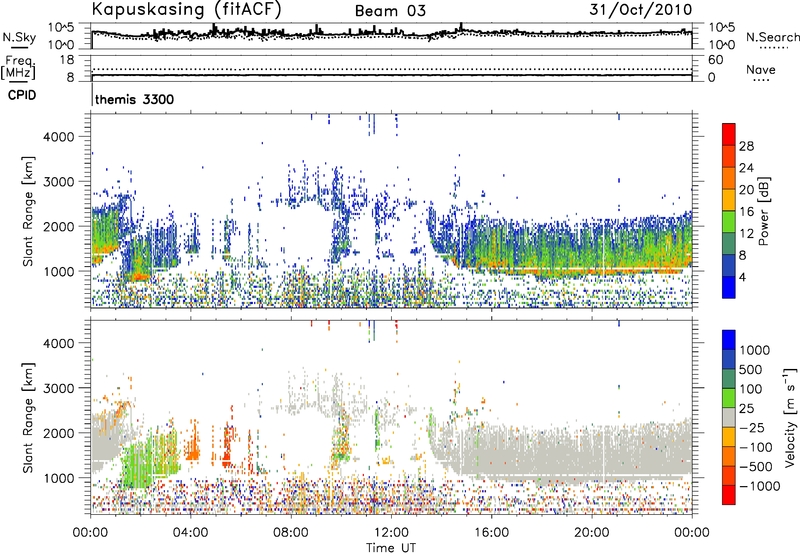Screen dimensions: 800x554
Task: Click the '18' tick on the frequency axis
Action: tap(67, 60)
